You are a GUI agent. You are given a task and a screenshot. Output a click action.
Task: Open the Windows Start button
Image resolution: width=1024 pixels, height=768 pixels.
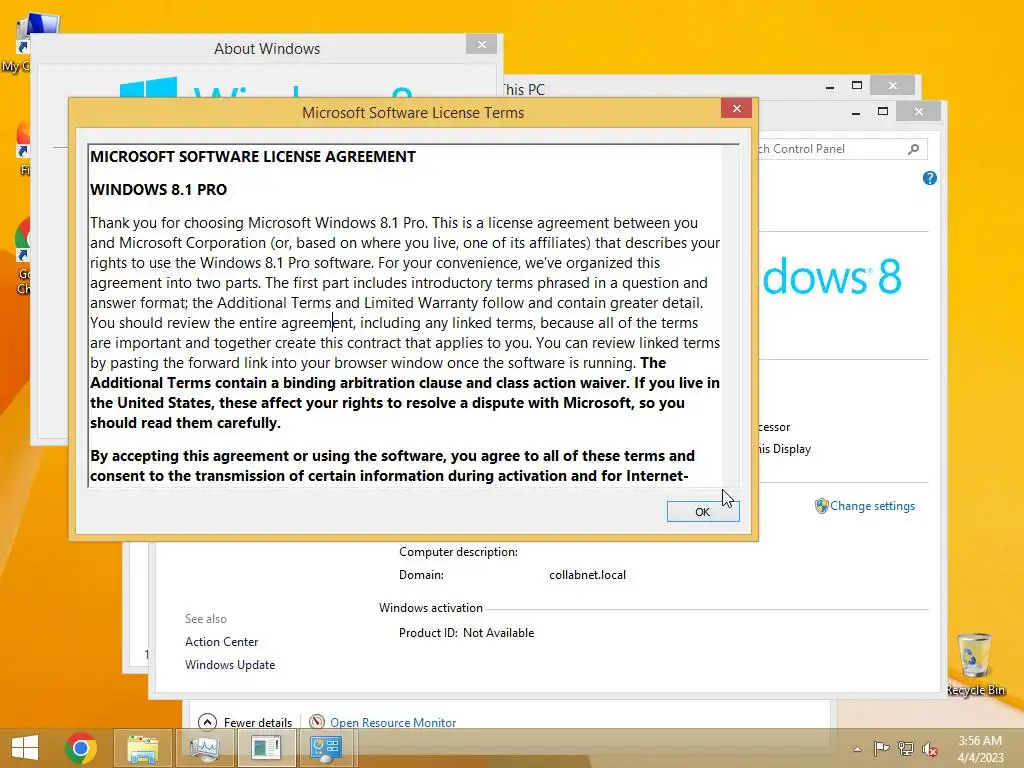pyautogui.click(x=25, y=748)
